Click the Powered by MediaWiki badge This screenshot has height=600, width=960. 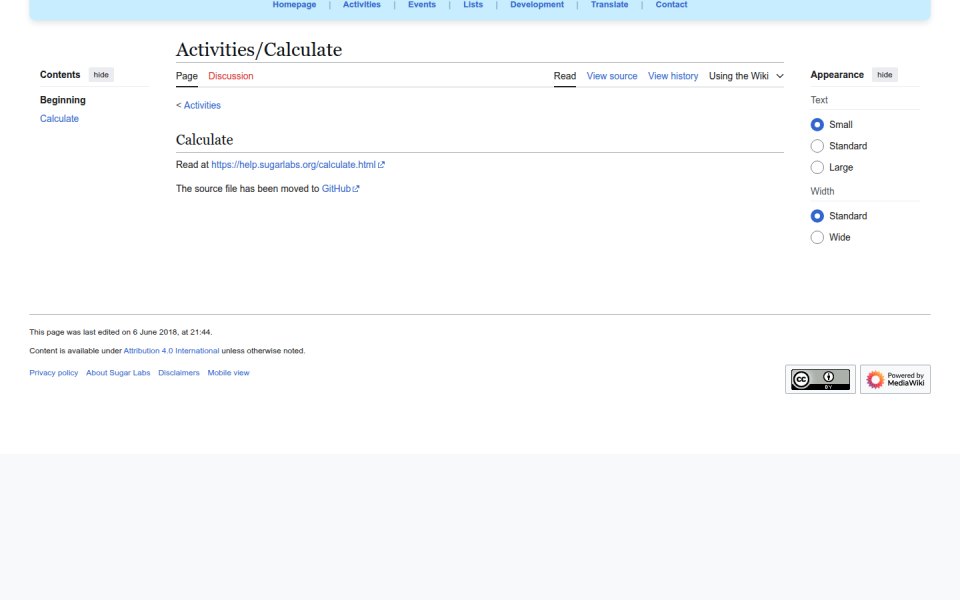[895, 379]
